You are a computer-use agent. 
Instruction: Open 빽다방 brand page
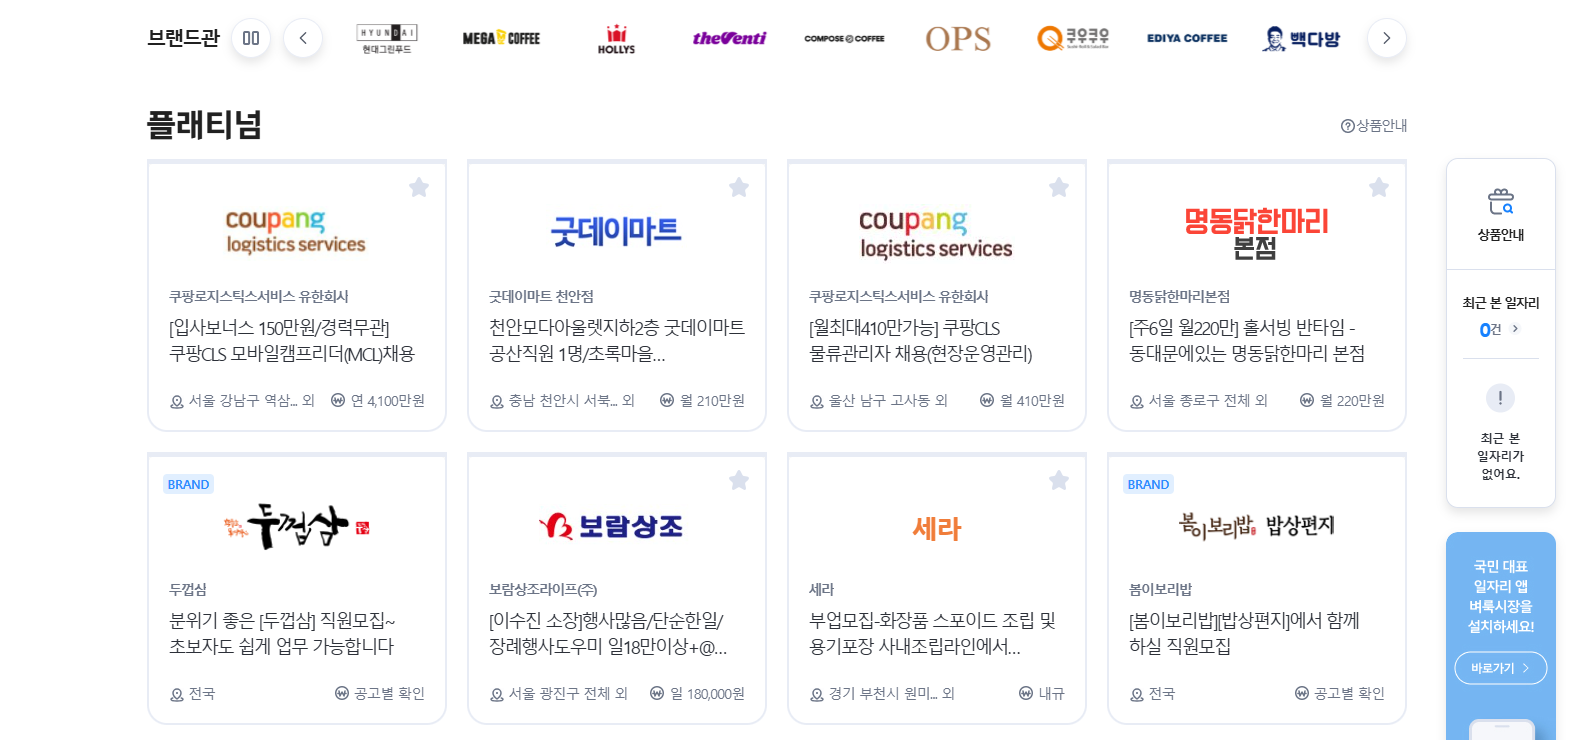click(x=1301, y=38)
